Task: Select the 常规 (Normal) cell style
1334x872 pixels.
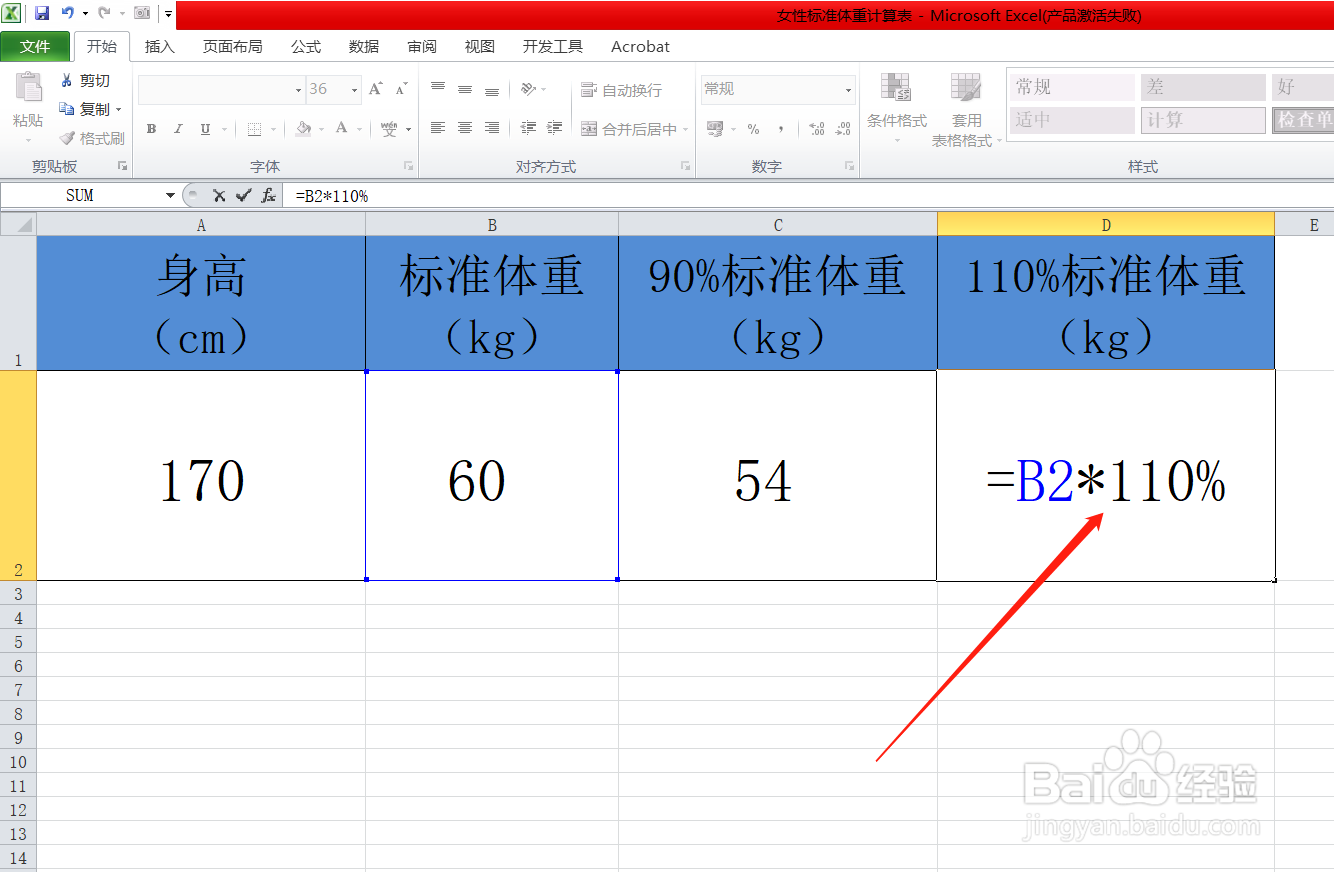Action: tap(1072, 88)
